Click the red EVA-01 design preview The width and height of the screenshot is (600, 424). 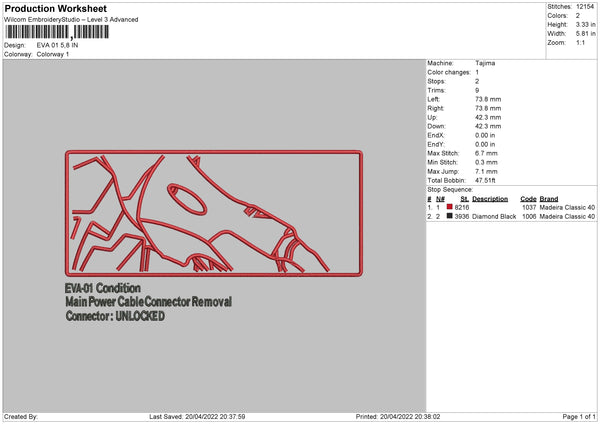pyautogui.click(x=214, y=213)
